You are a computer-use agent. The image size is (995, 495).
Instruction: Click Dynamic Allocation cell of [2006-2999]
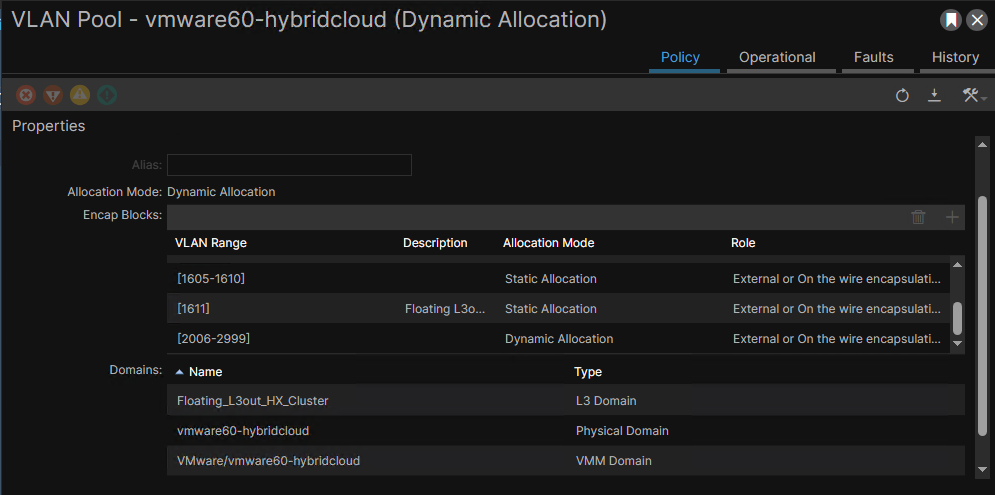click(x=559, y=339)
